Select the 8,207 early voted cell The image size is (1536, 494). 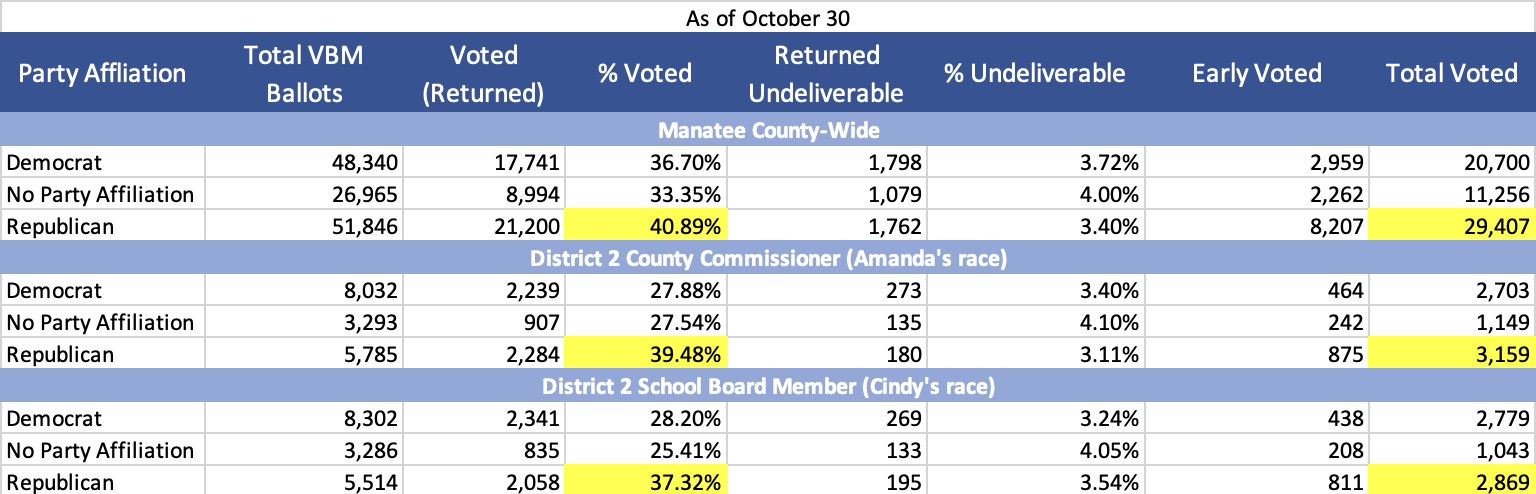pos(1256,226)
